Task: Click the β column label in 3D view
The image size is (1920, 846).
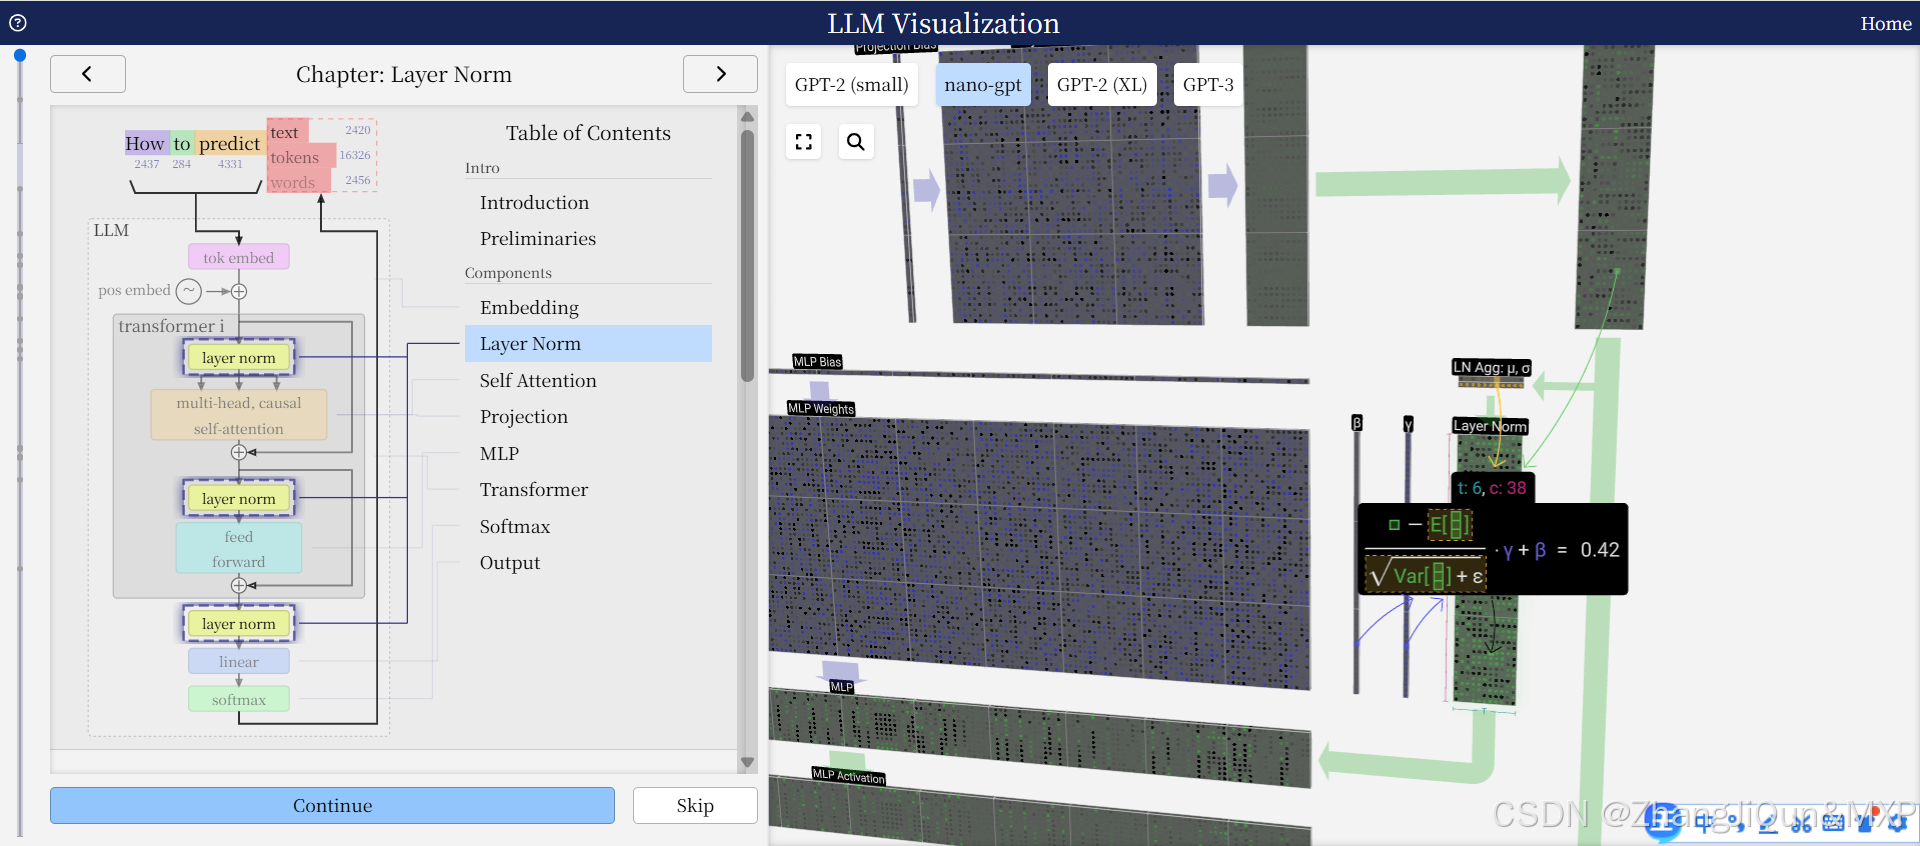Action: point(1357,423)
